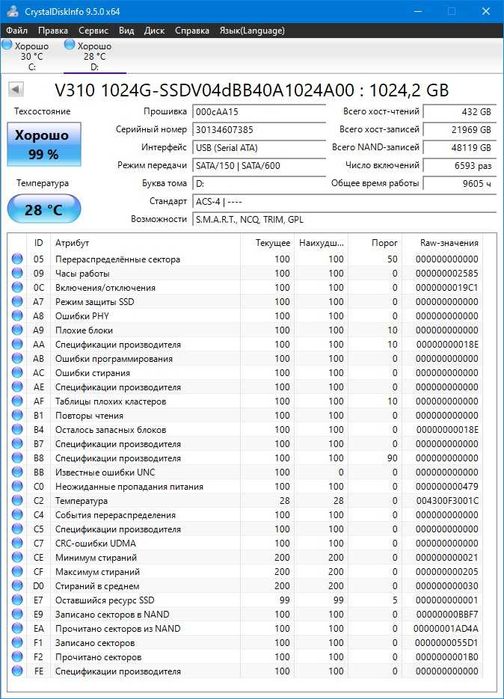Open the Правка menu
Image resolution: width=504 pixels, height=699 pixels.
(53, 30)
